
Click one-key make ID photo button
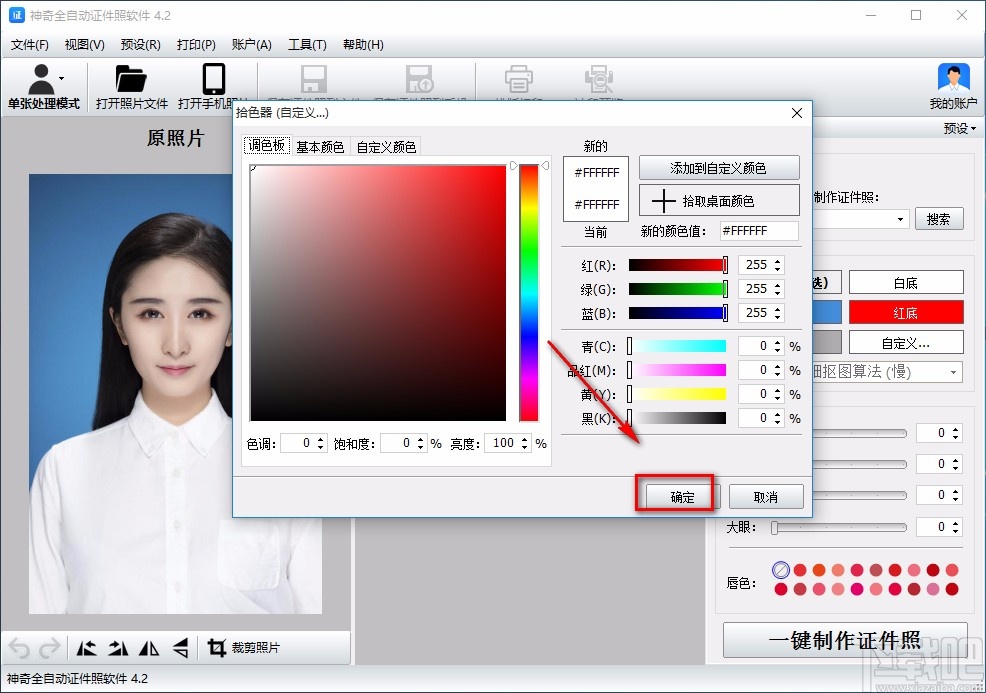(845, 640)
